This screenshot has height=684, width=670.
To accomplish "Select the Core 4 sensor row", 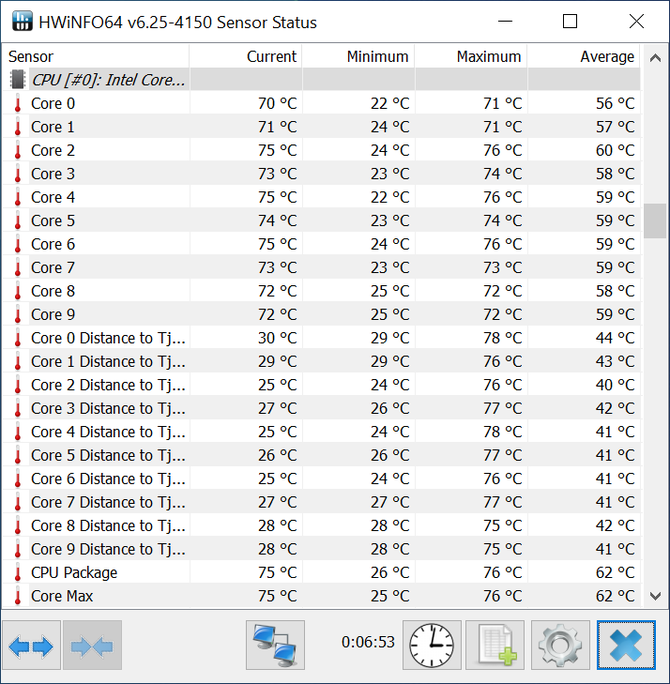I will click(x=322, y=197).
